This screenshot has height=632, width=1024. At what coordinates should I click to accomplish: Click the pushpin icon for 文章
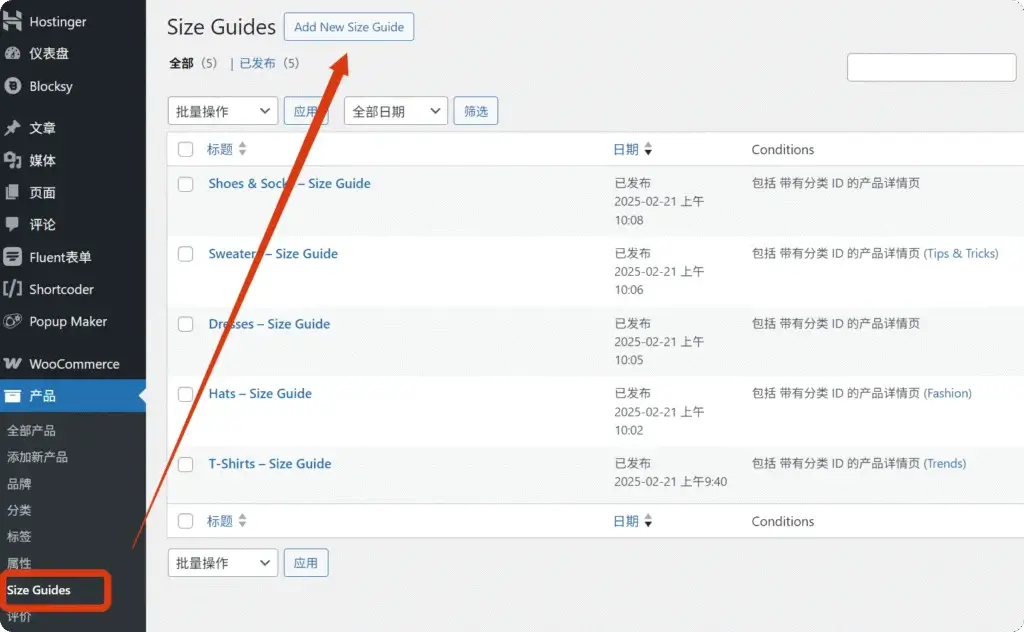coord(13,128)
